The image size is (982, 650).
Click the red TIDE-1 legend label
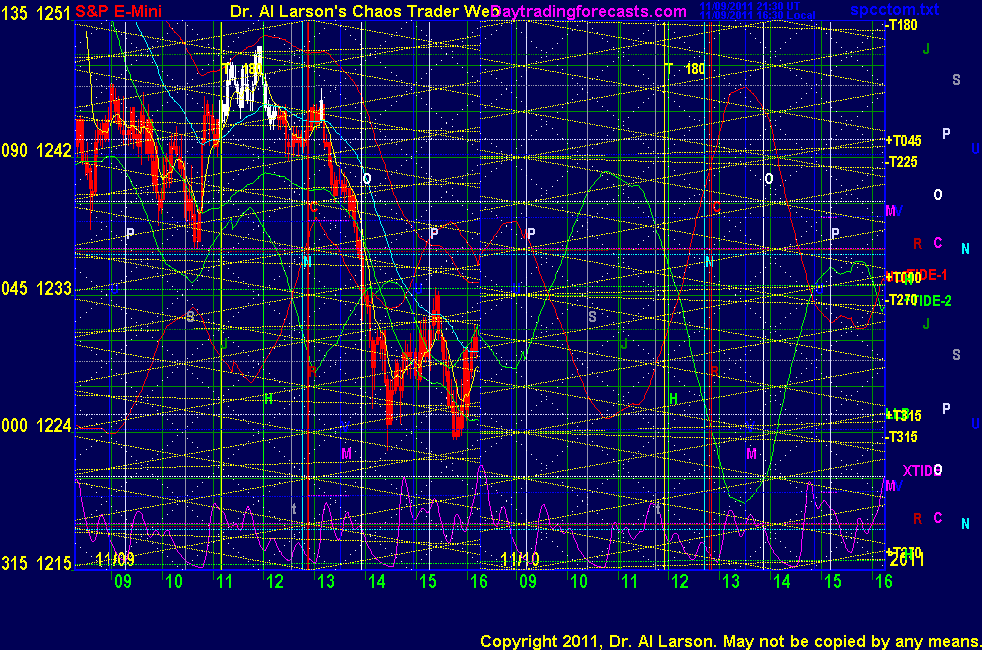click(929, 275)
